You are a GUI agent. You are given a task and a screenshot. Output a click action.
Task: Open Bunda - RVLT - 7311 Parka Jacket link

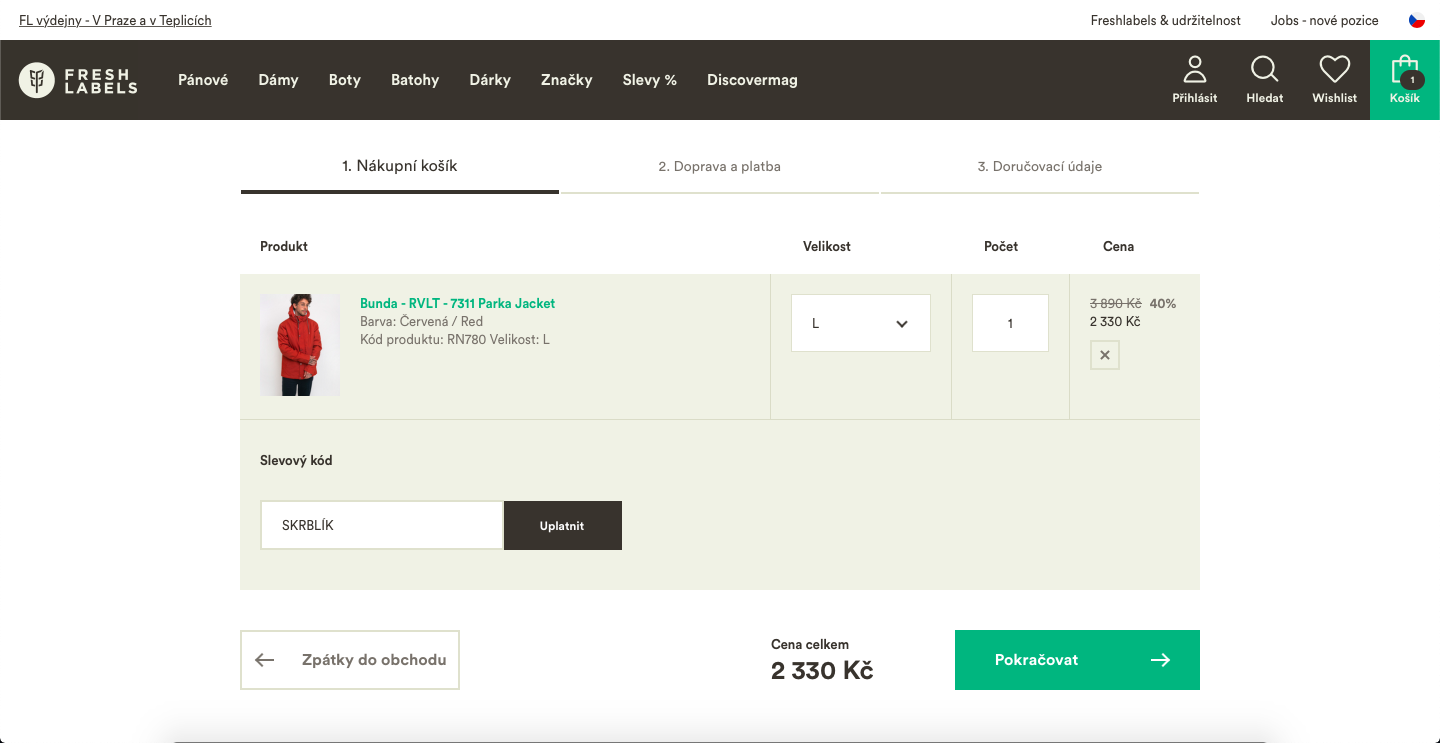click(457, 303)
